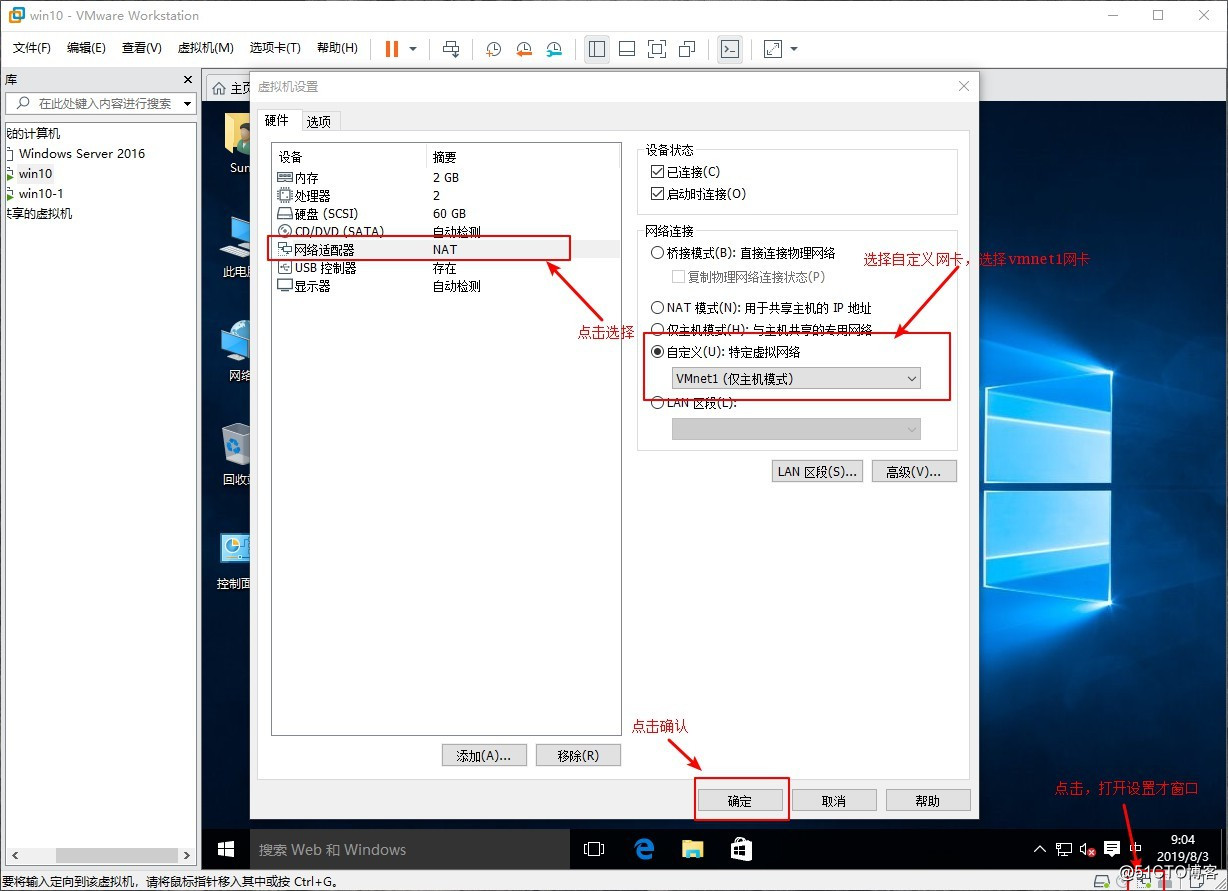The image size is (1228, 891).
Task: Open the 编辑(E) menu
Action: click(86, 48)
